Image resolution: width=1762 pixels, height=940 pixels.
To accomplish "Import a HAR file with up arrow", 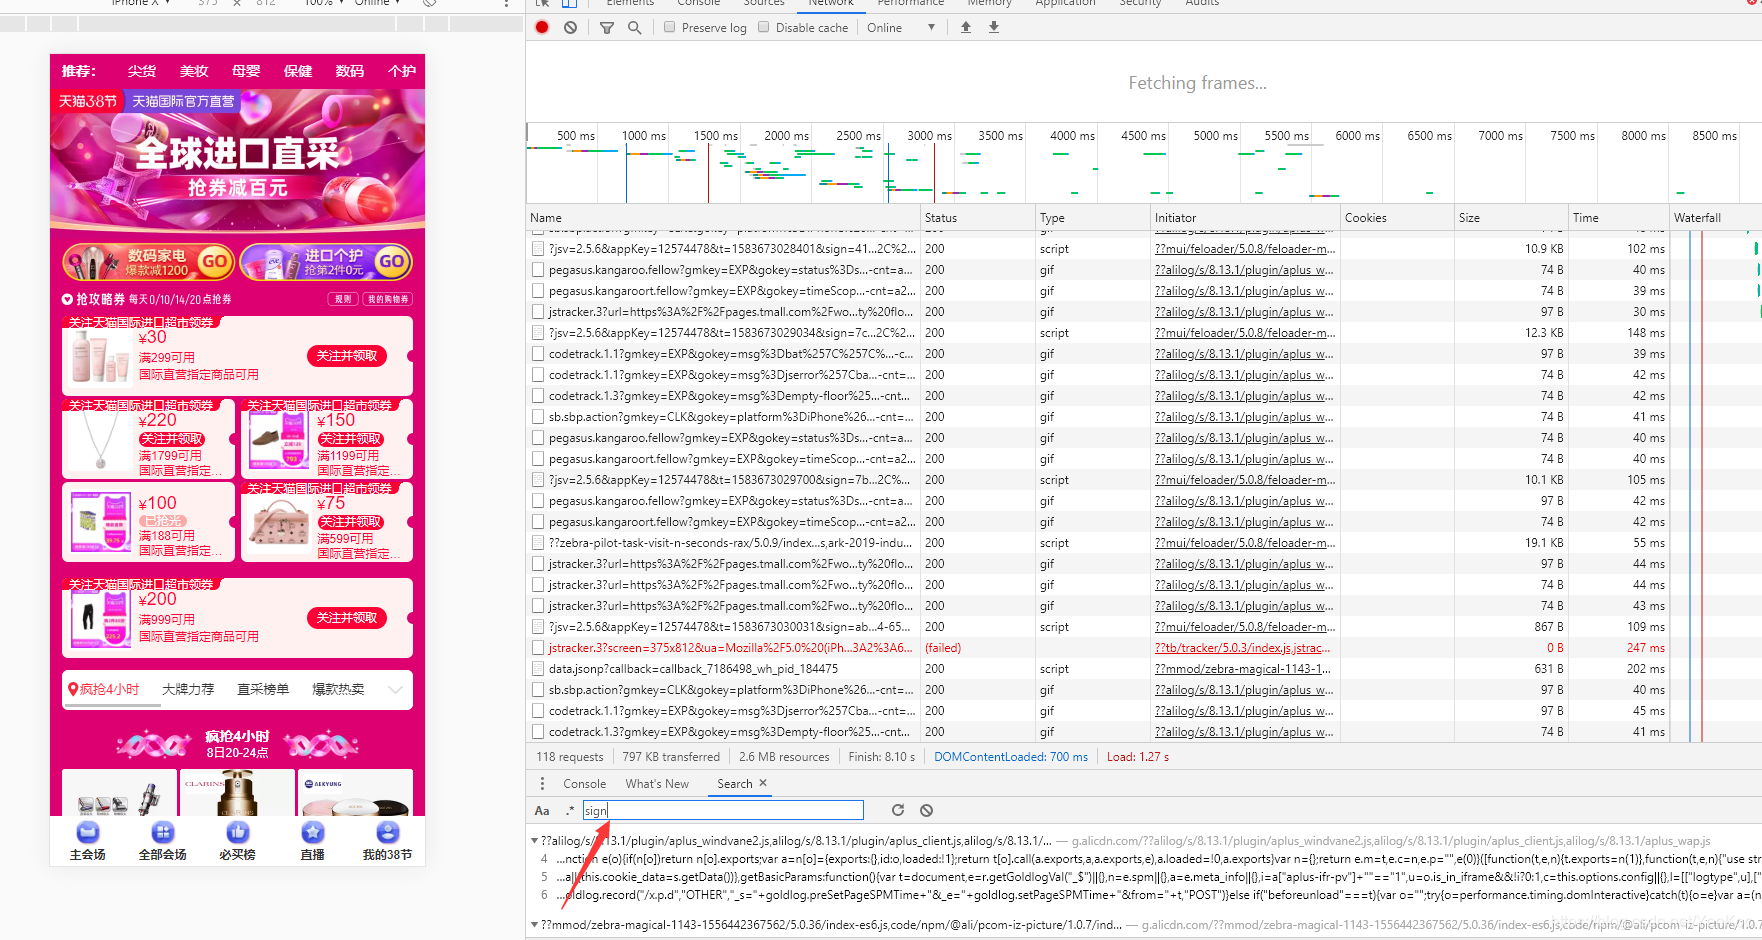I will click(966, 28).
